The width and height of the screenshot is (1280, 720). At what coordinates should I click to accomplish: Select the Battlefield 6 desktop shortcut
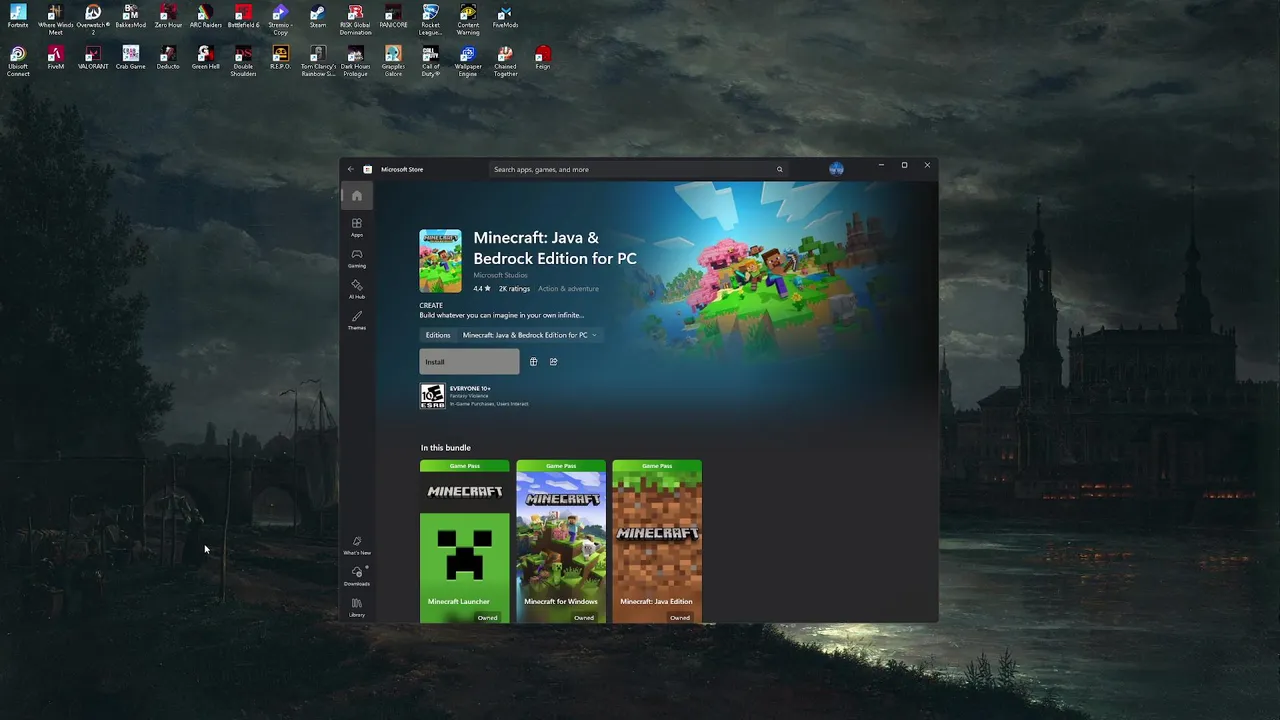[243, 17]
